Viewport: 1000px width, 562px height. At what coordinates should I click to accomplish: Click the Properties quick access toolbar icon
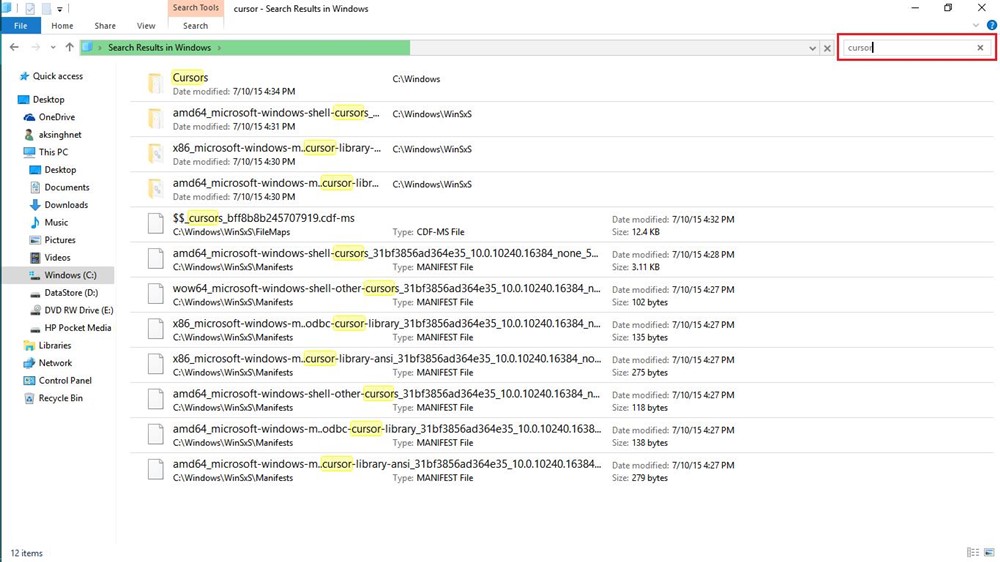pos(30,9)
